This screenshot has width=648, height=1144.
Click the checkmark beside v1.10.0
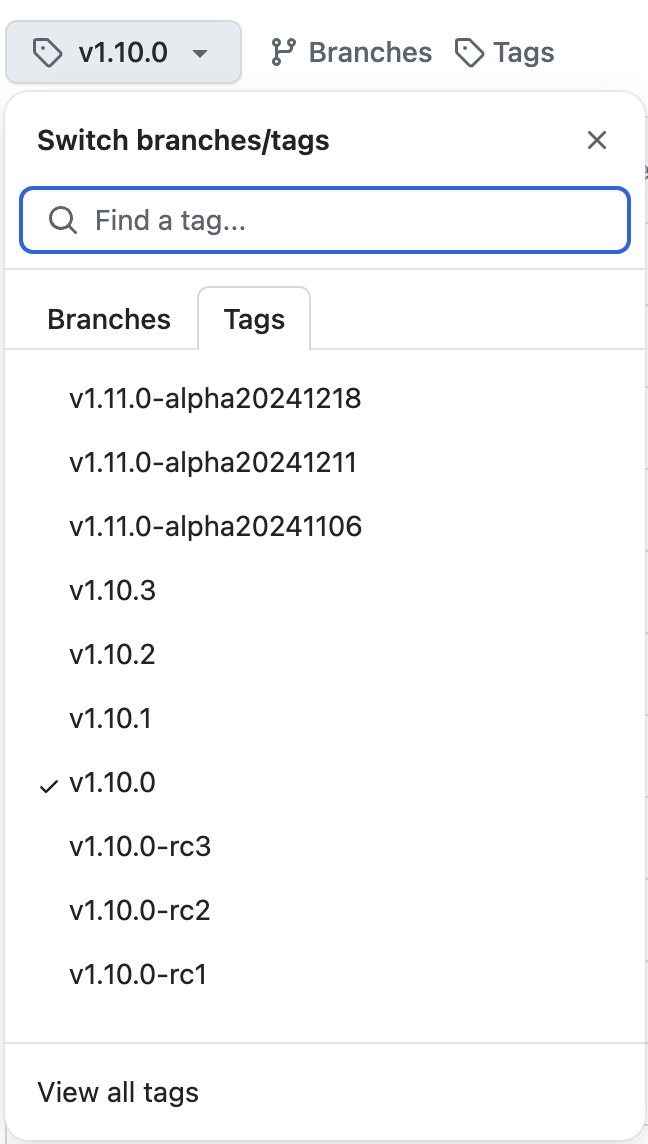pos(48,785)
